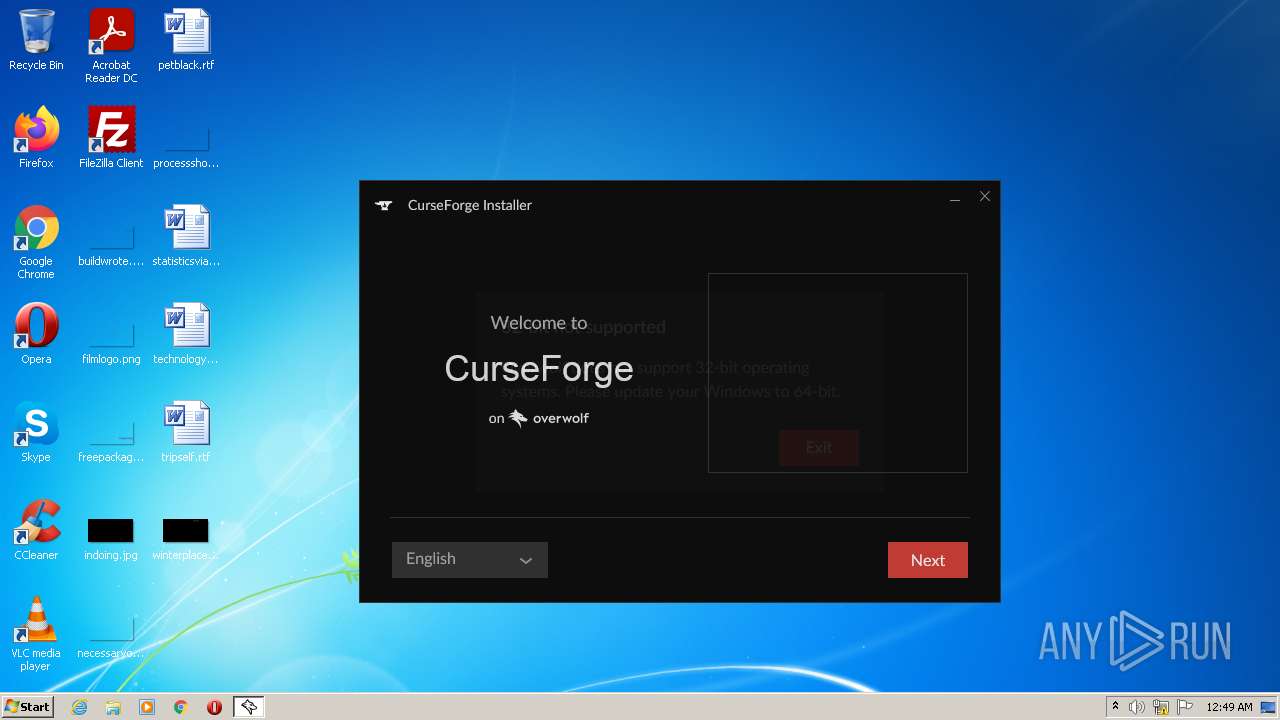Click the faded Exit button
The image size is (1280, 720).
818,447
